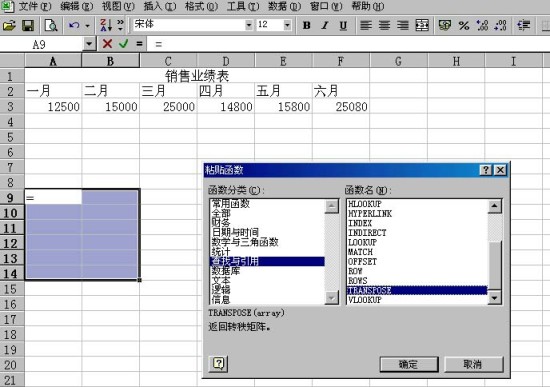Open the 数据 menu
This screenshot has width=550, height=387.
(284, 6)
